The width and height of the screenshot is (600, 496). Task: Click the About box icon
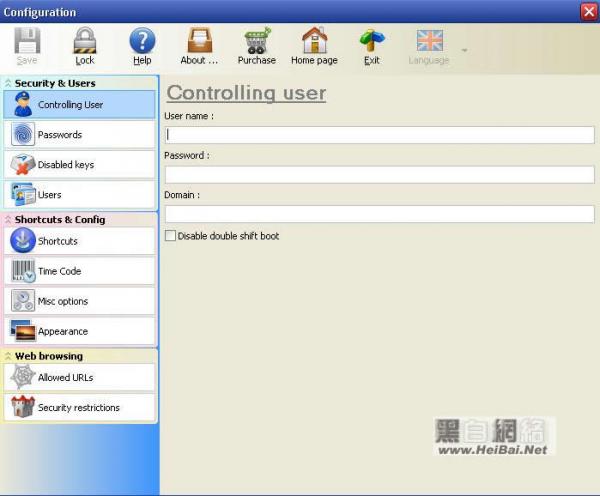point(199,42)
